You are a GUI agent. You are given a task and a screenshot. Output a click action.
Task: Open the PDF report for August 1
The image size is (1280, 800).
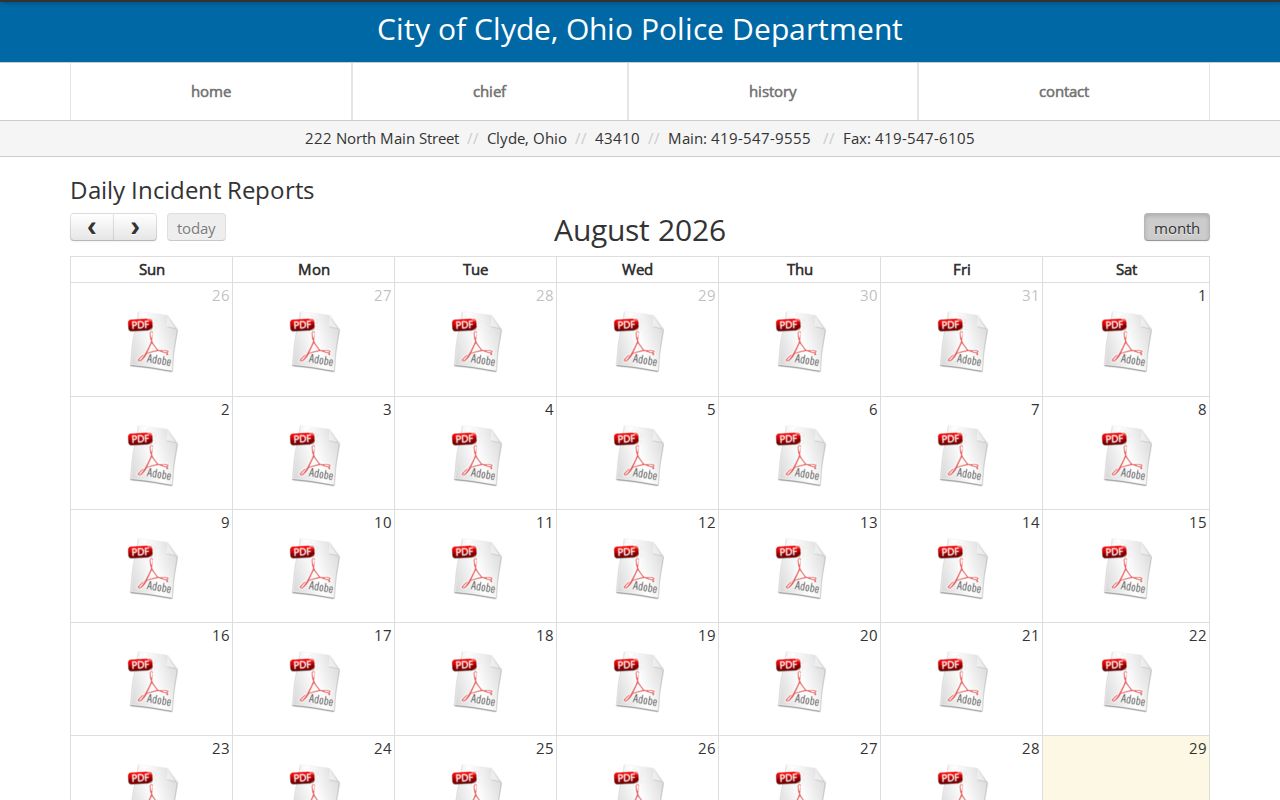pyautogui.click(x=1126, y=342)
